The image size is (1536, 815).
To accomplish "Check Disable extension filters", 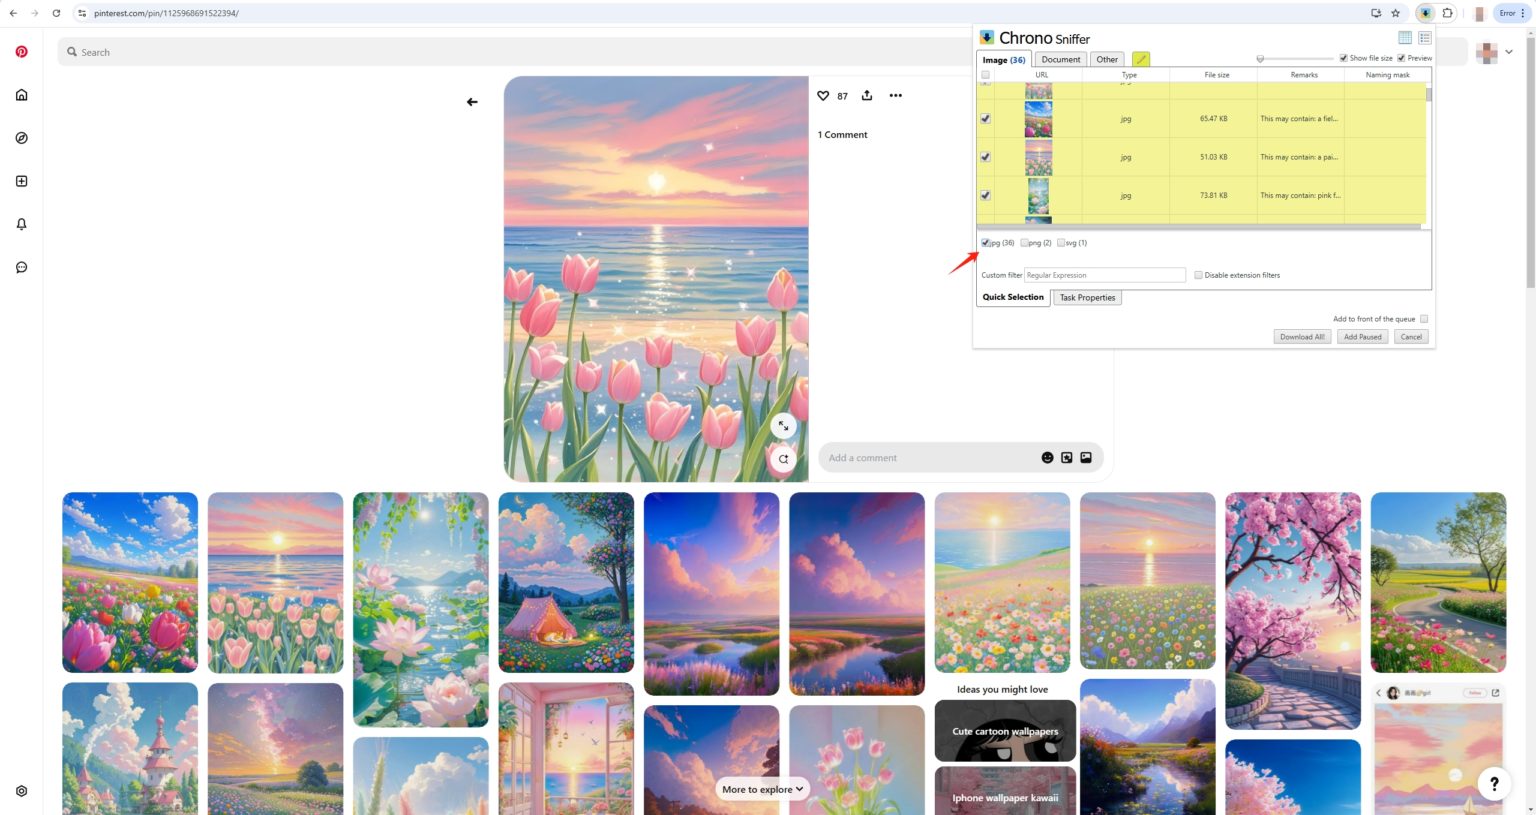I will point(1198,275).
